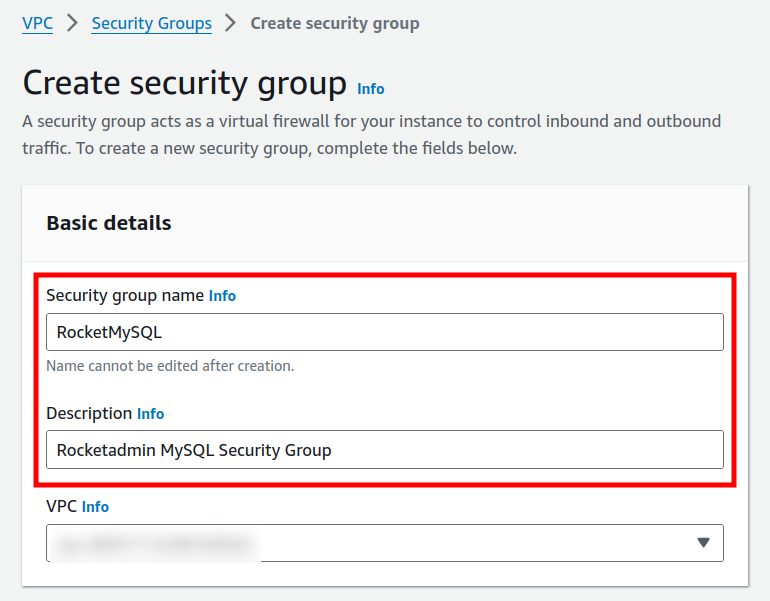Focus the Security group name field with RocketMySQL

pos(384,332)
